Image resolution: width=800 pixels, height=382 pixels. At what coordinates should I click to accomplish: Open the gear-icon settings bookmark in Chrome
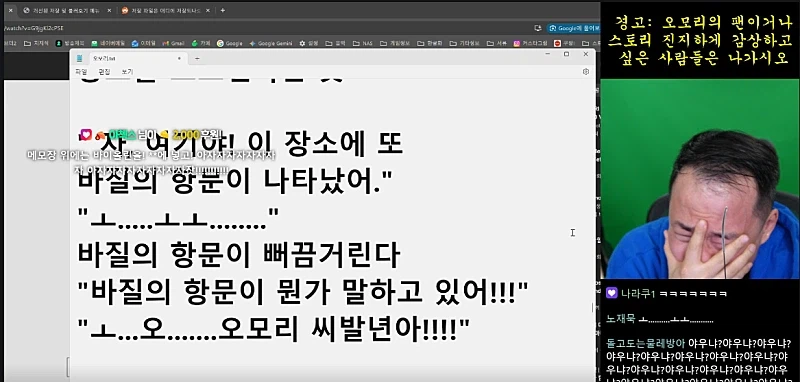309,43
